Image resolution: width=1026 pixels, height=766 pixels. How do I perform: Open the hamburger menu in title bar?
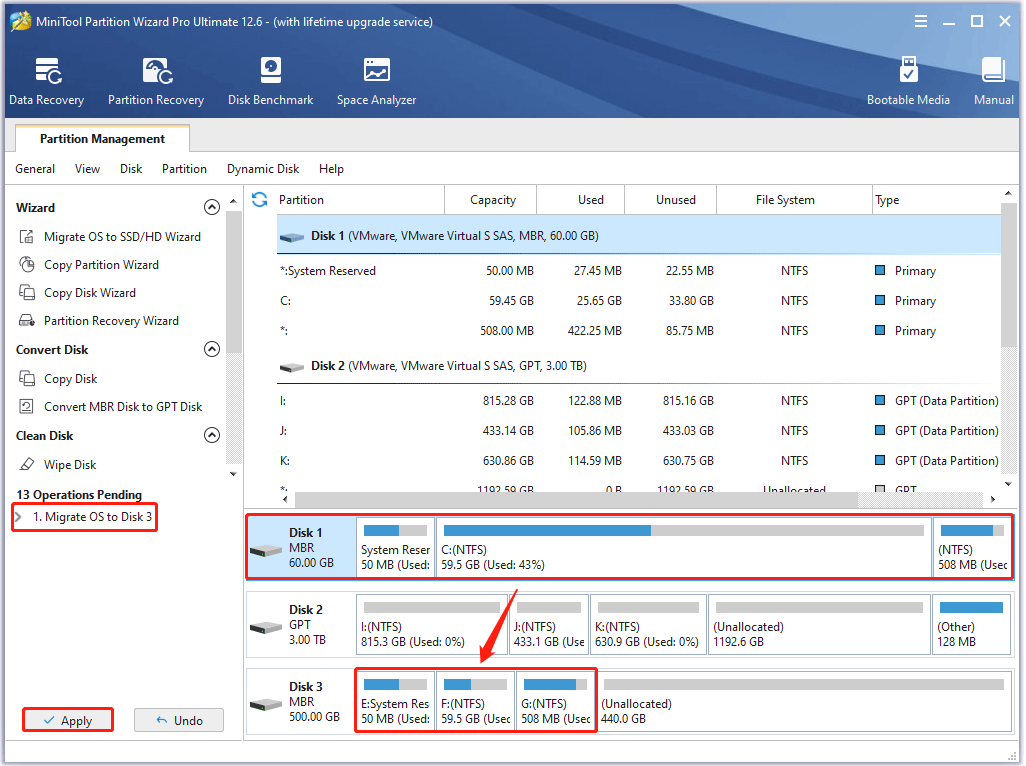pos(921,22)
